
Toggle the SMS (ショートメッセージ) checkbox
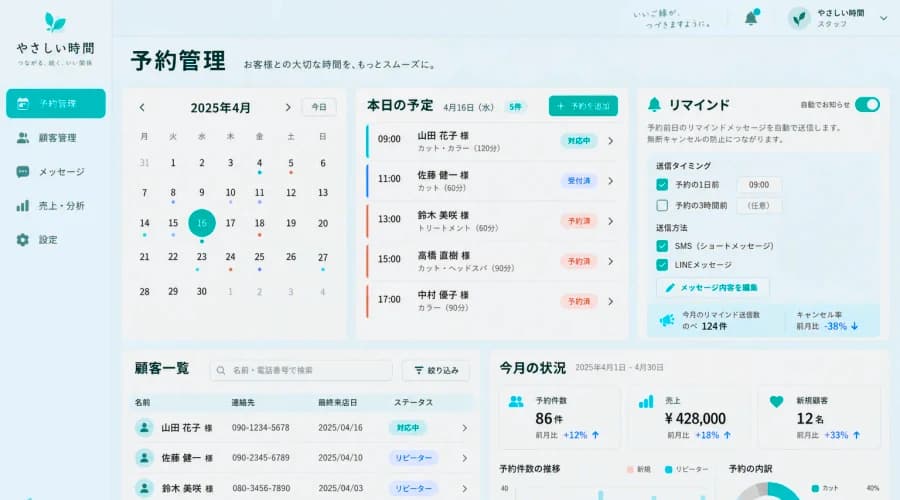point(662,246)
